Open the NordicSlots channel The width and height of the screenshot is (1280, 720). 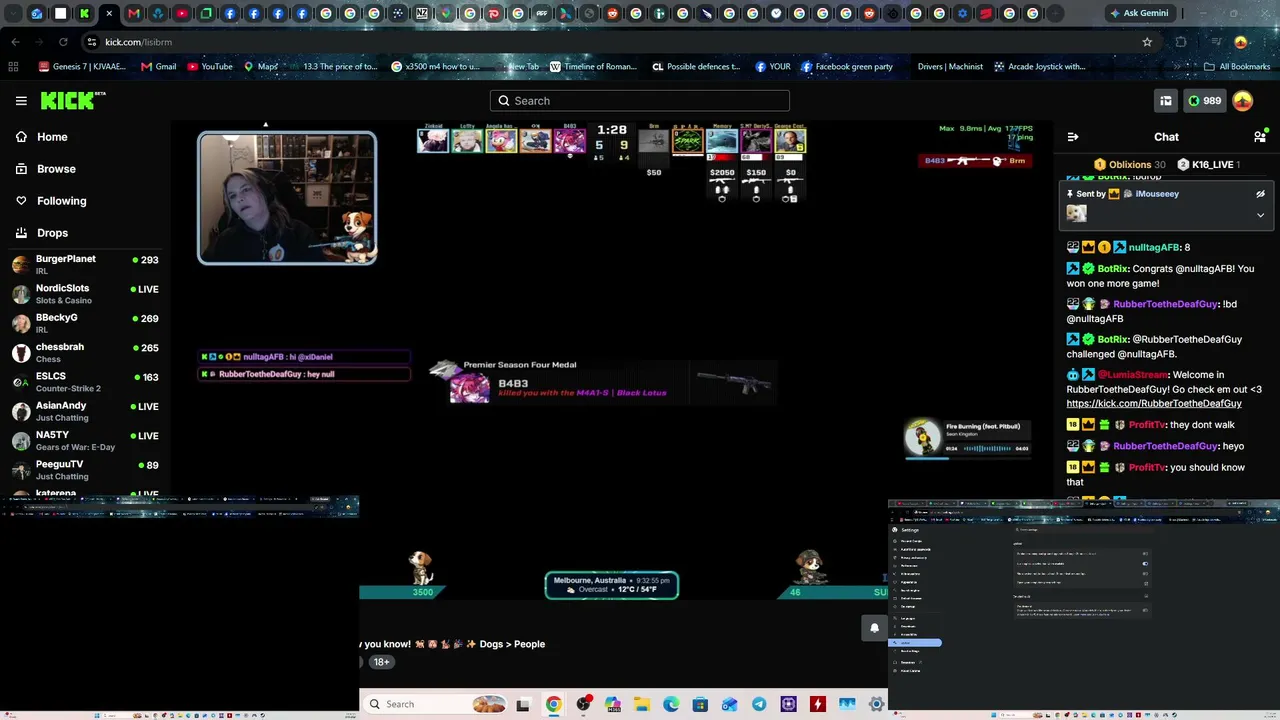point(85,294)
